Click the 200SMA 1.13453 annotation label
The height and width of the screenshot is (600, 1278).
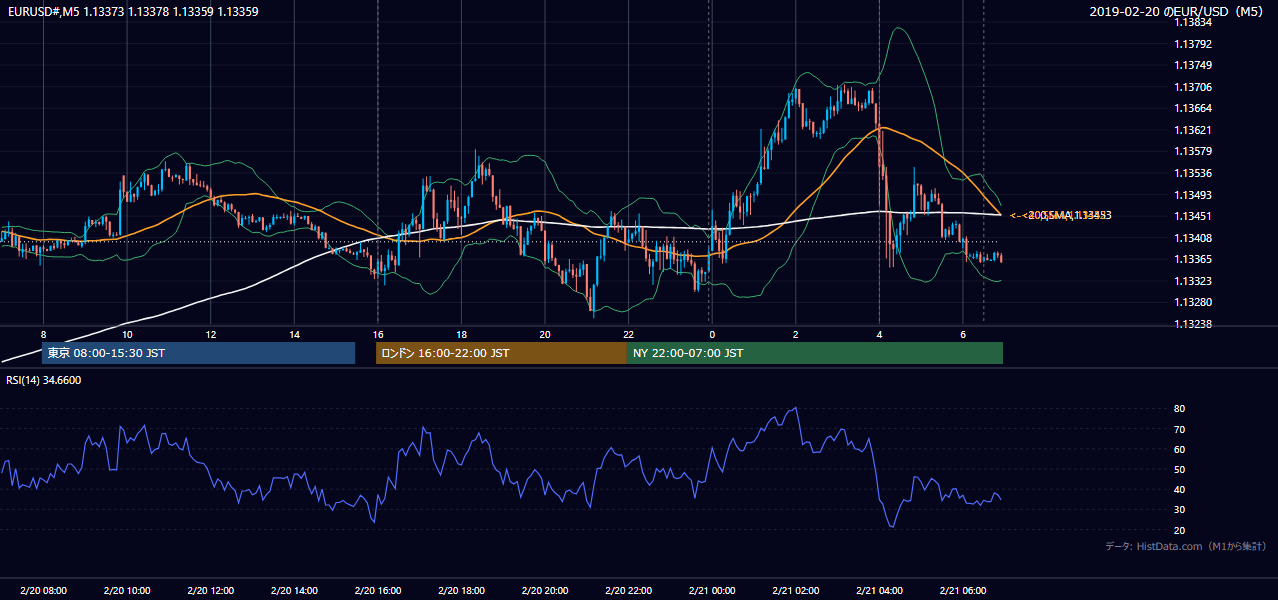click(1062, 215)
